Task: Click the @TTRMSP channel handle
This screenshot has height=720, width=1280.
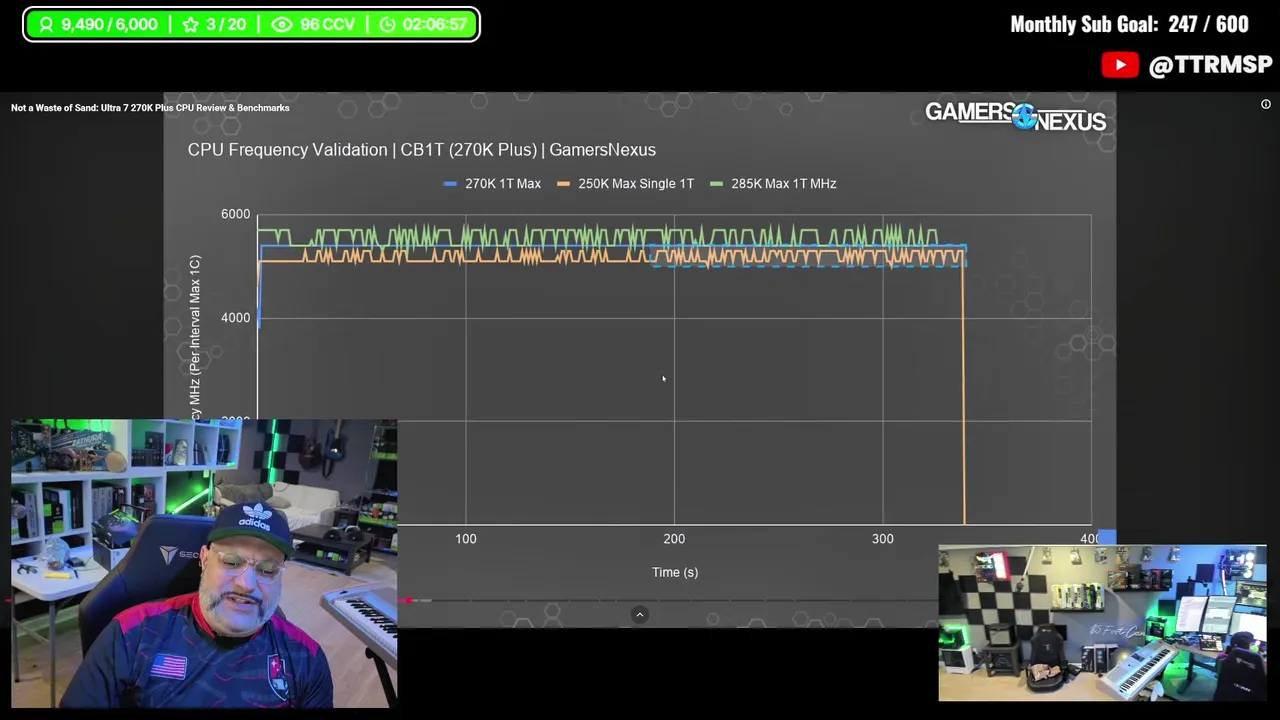Action: [x=1210, y=65]
